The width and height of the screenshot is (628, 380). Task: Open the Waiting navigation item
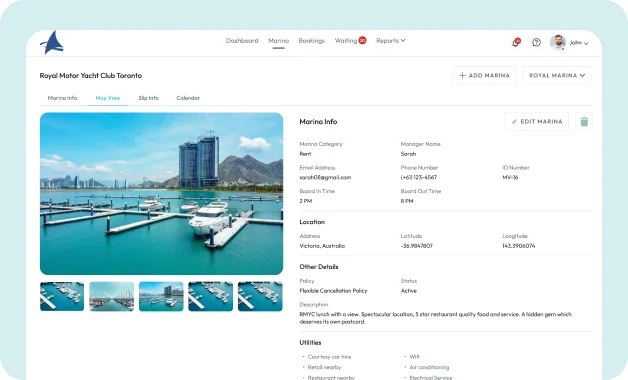tap(346, 40)
